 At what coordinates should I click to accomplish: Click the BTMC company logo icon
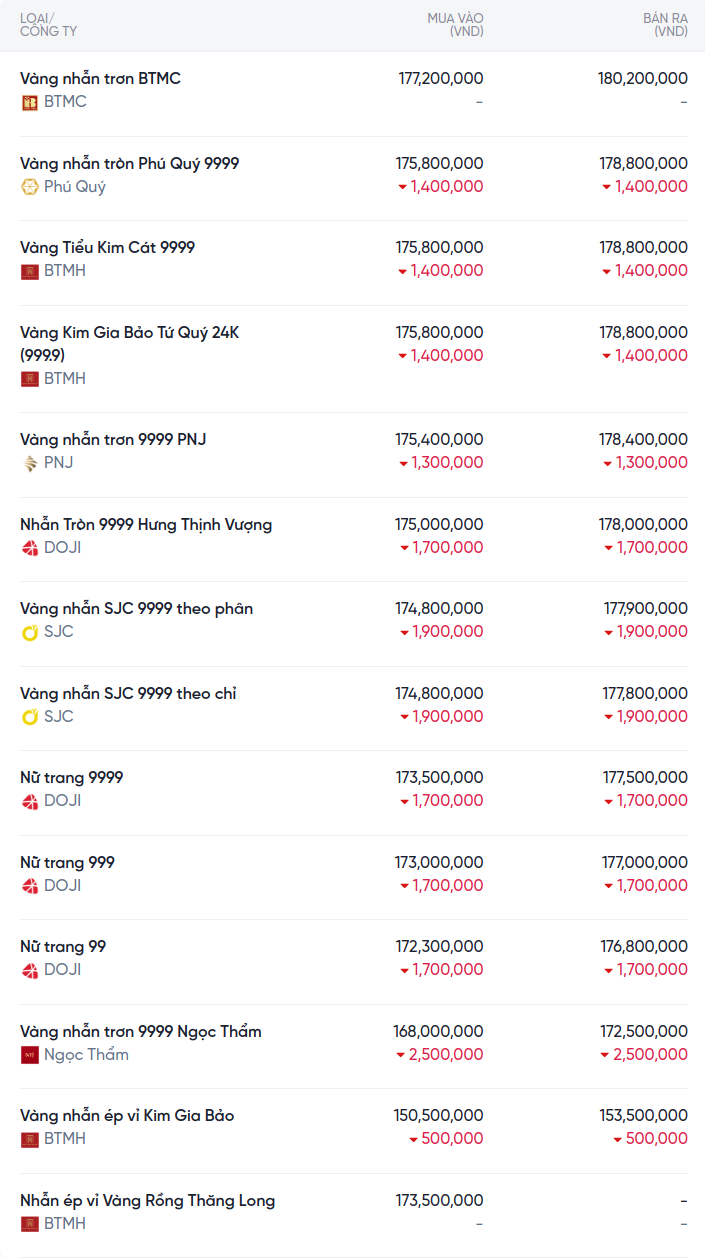tap(30, 102)
